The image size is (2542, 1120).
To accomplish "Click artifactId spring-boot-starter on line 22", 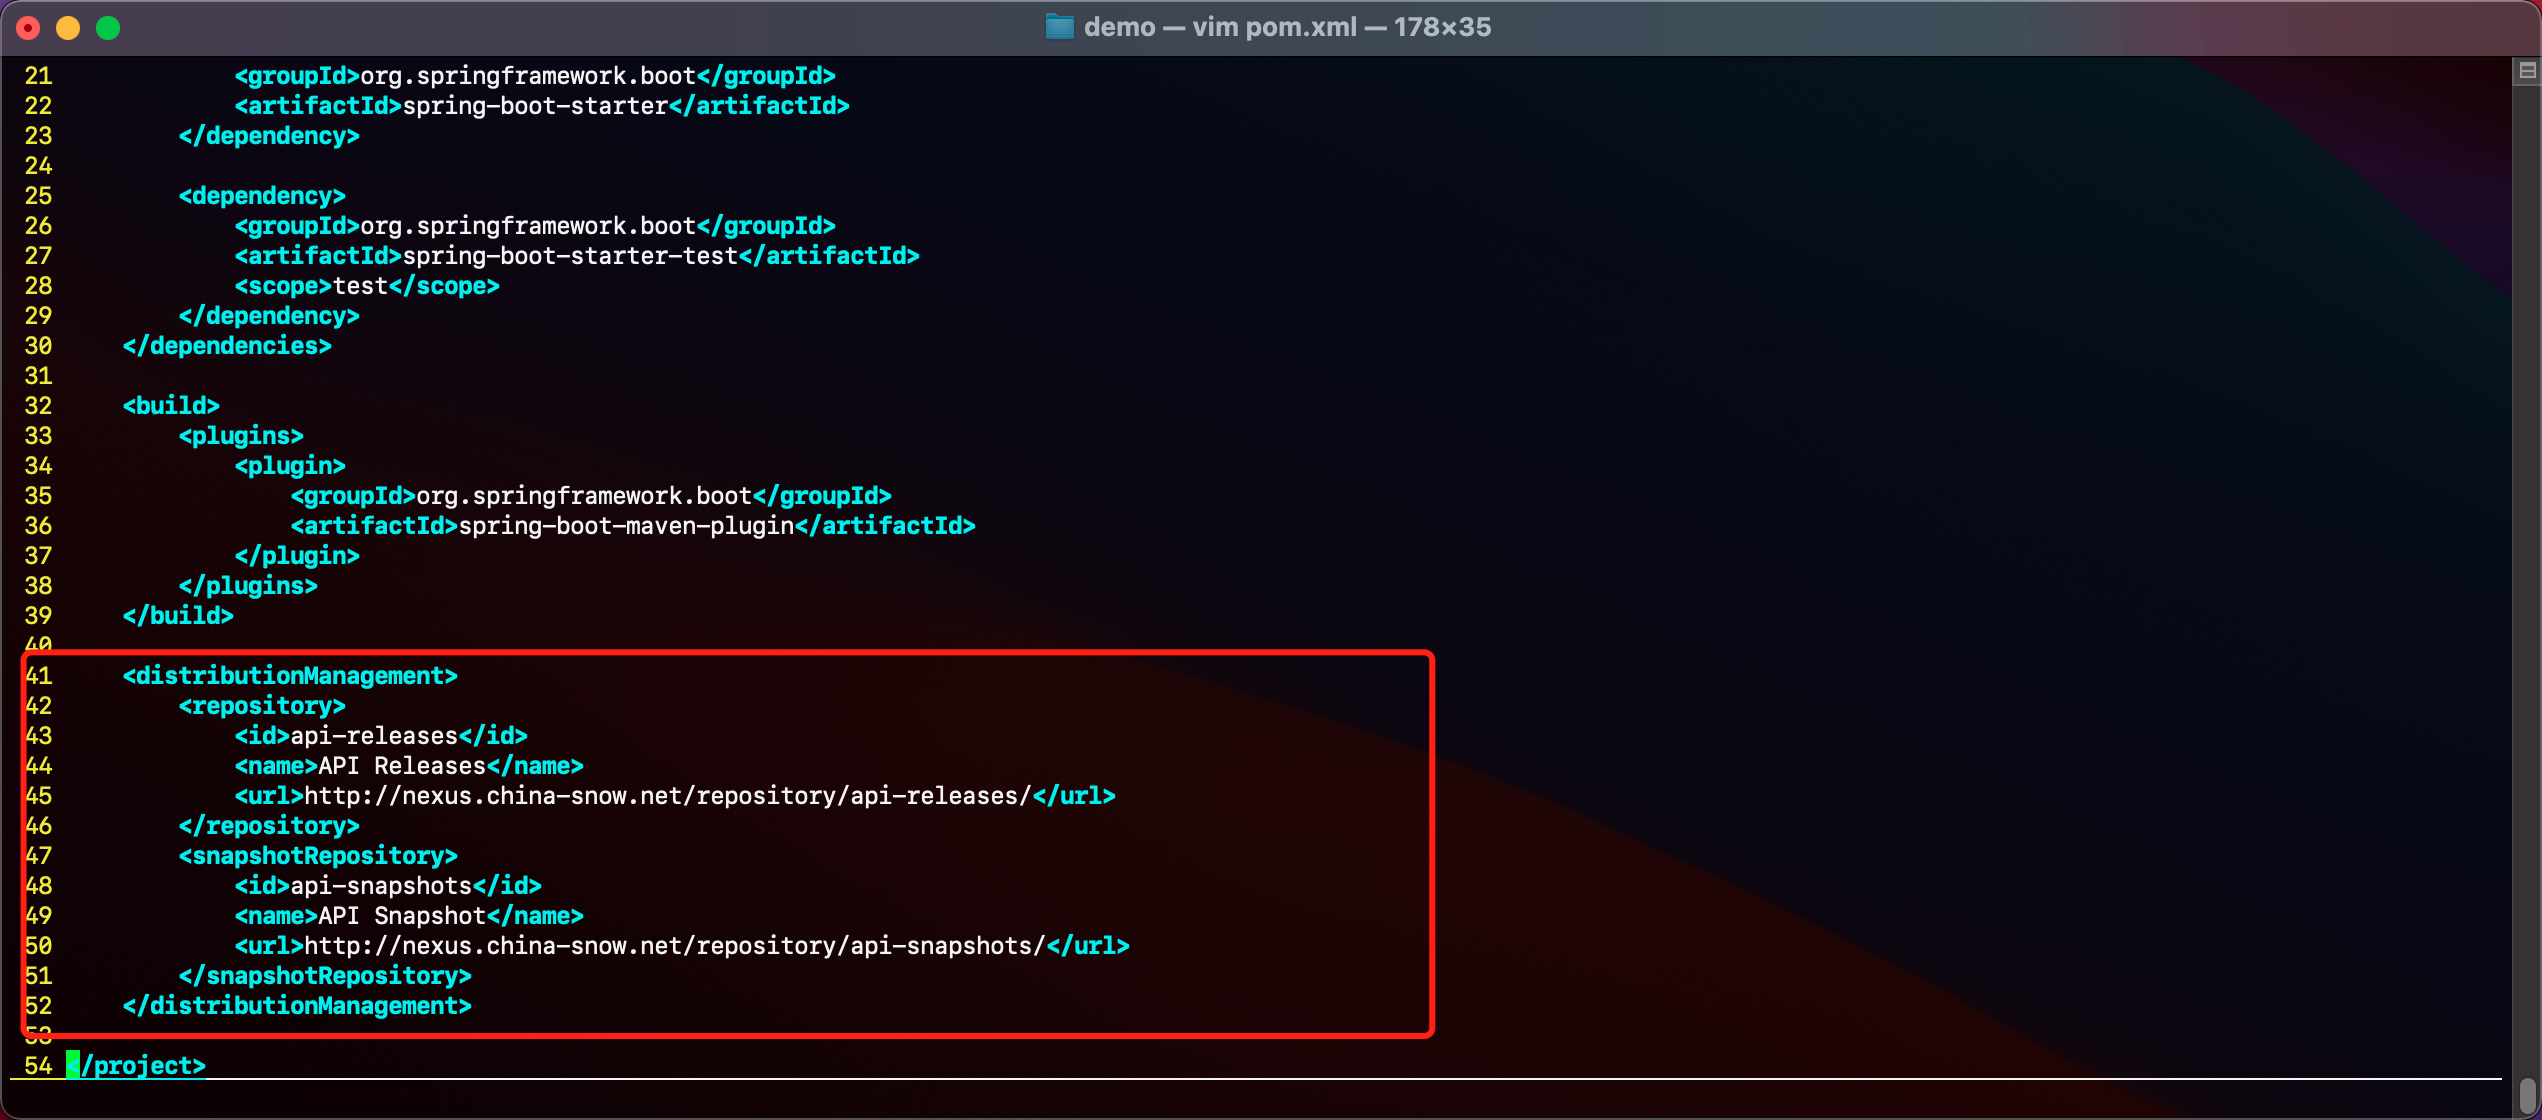I will (542, 106).
